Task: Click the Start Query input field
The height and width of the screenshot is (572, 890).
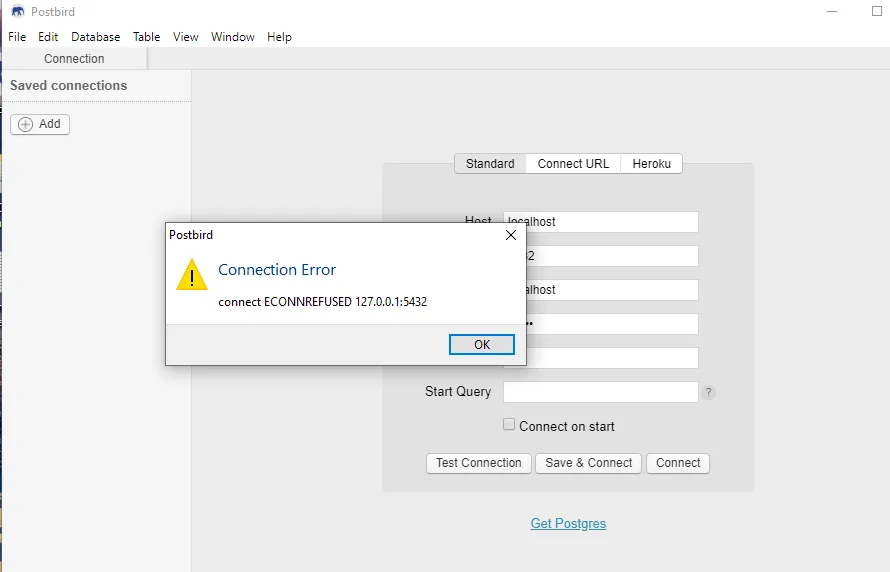Action: coord(601,392)
